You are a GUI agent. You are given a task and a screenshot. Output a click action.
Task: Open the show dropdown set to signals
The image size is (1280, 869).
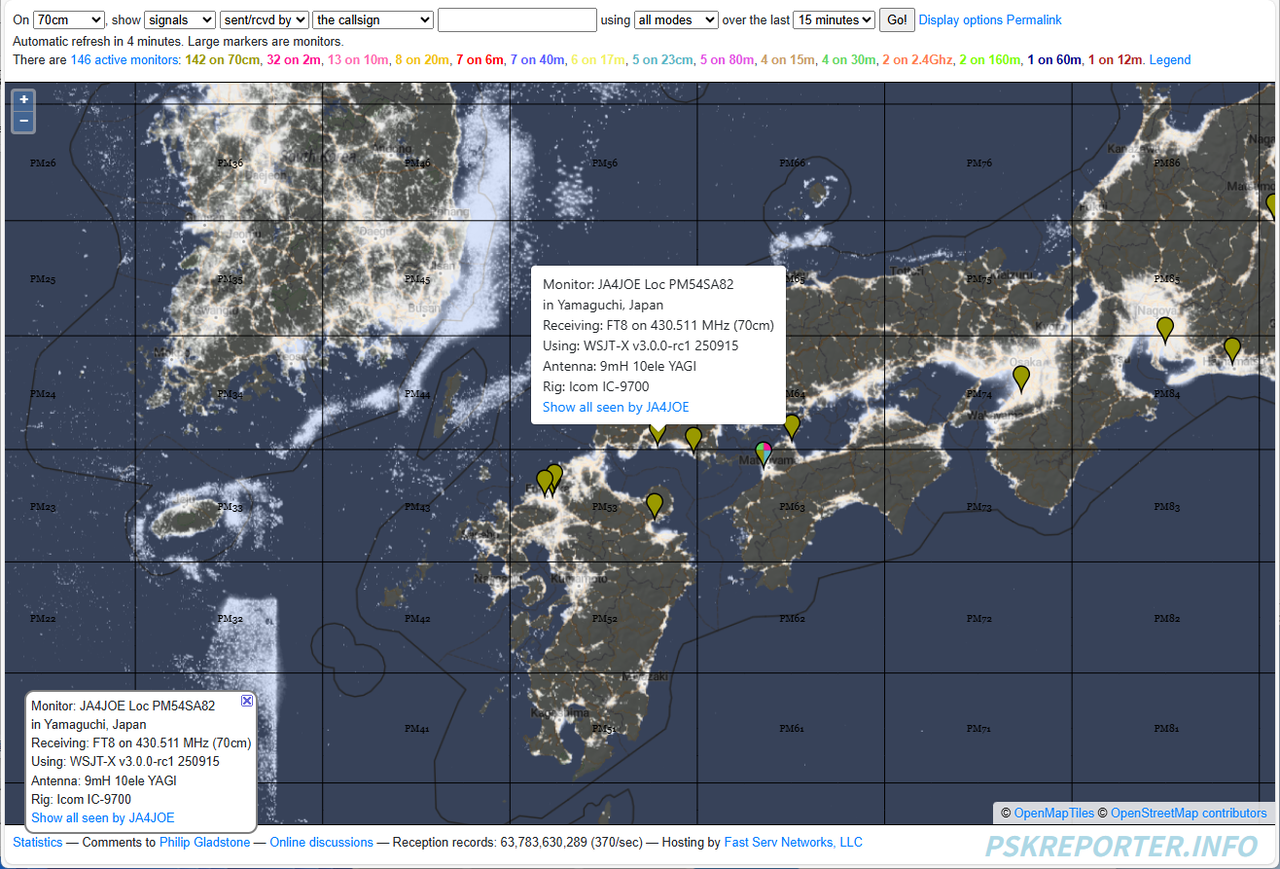point(180,20)
